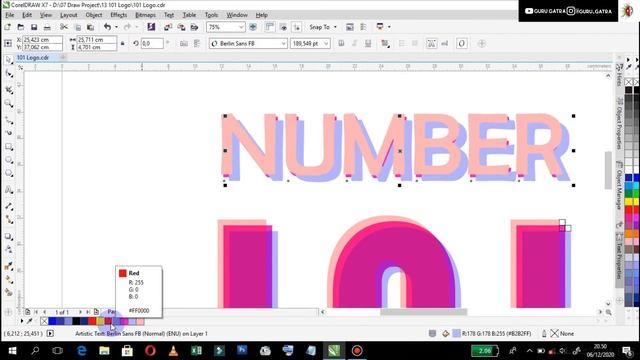Screen dimensions: 640x360
Task: Select the Smart Fill tool
Action: [x=9, y=292]
